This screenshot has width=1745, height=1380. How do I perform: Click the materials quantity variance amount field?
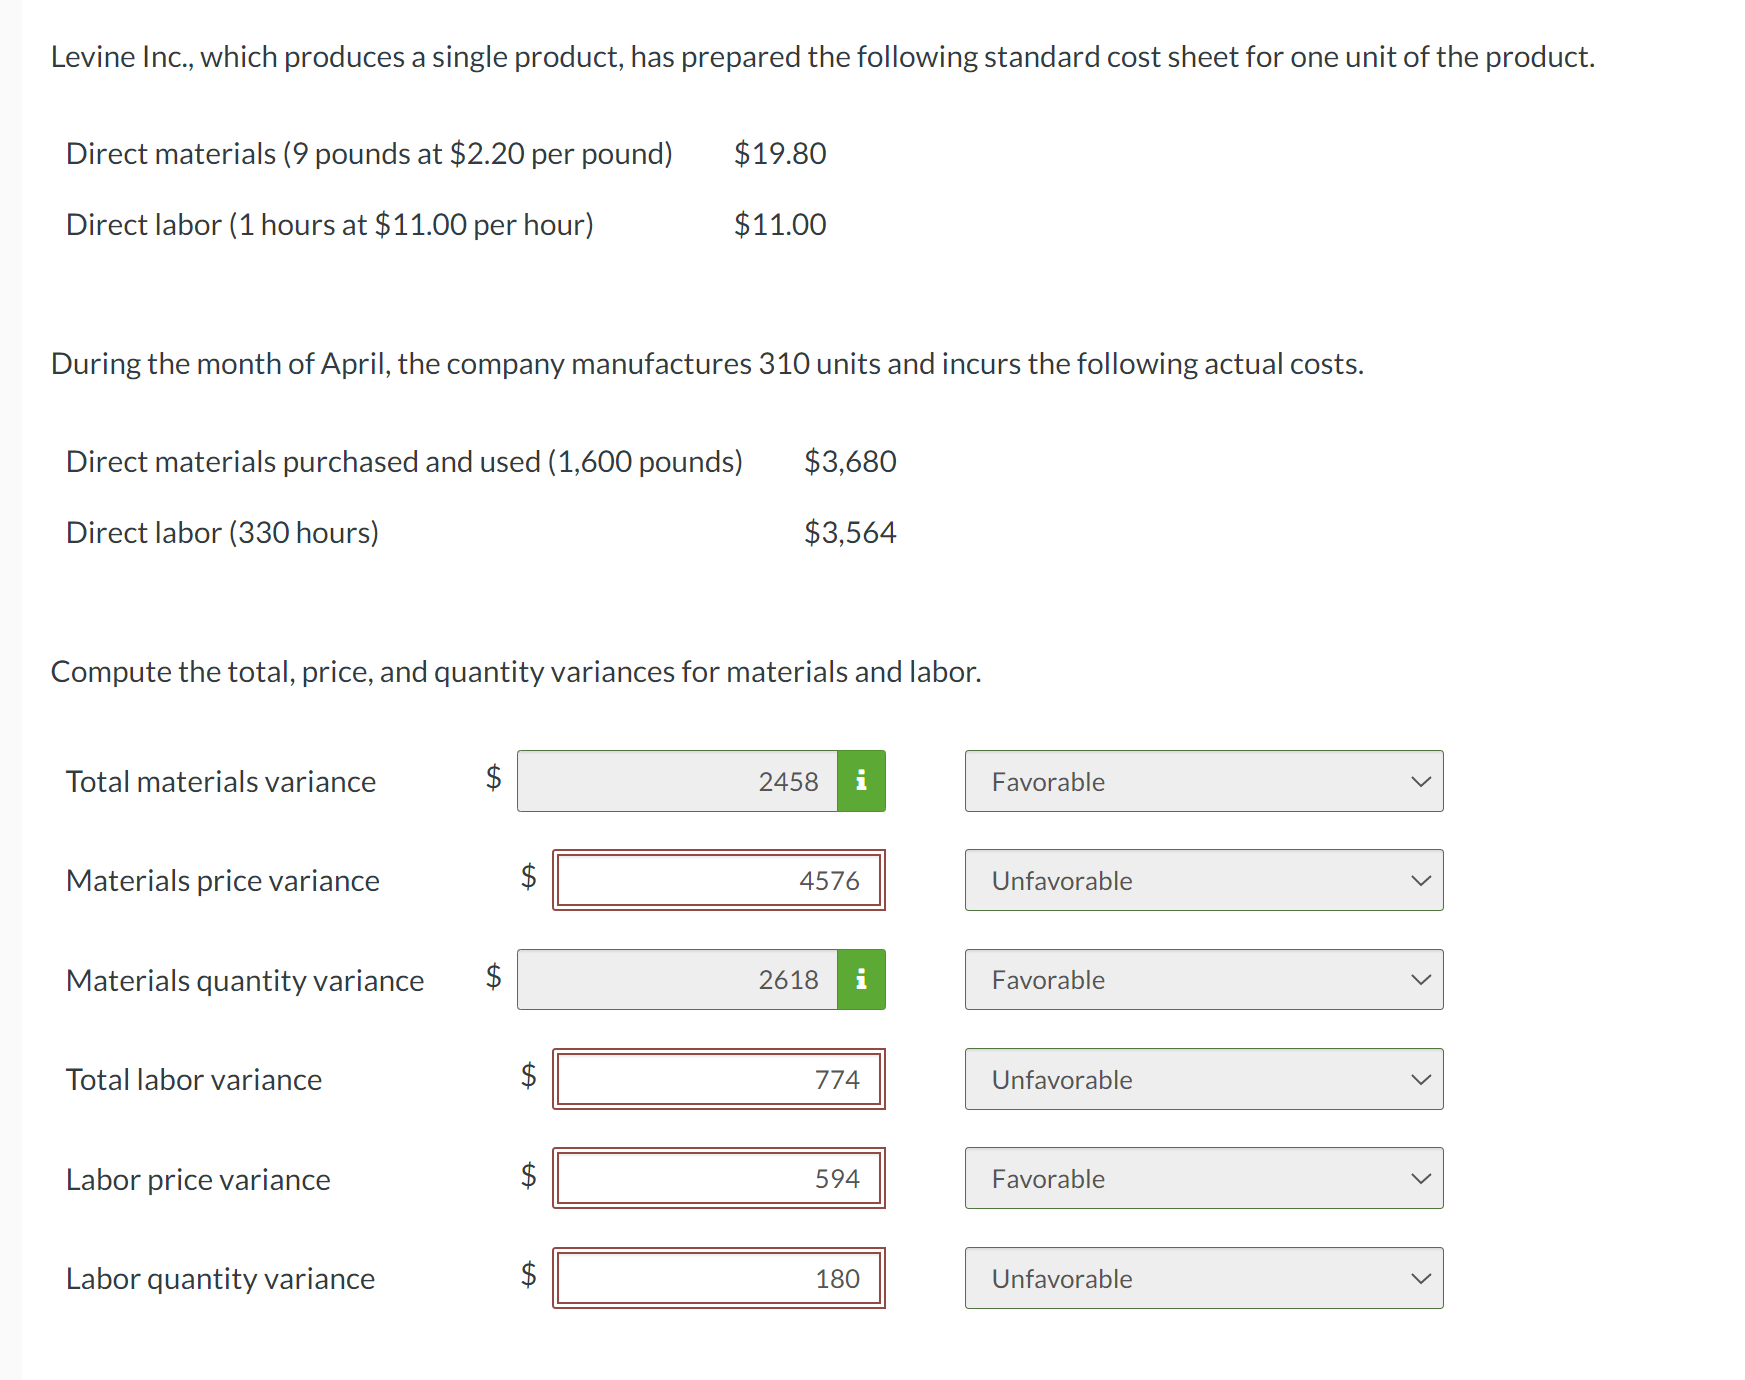(x=677, y=980)
